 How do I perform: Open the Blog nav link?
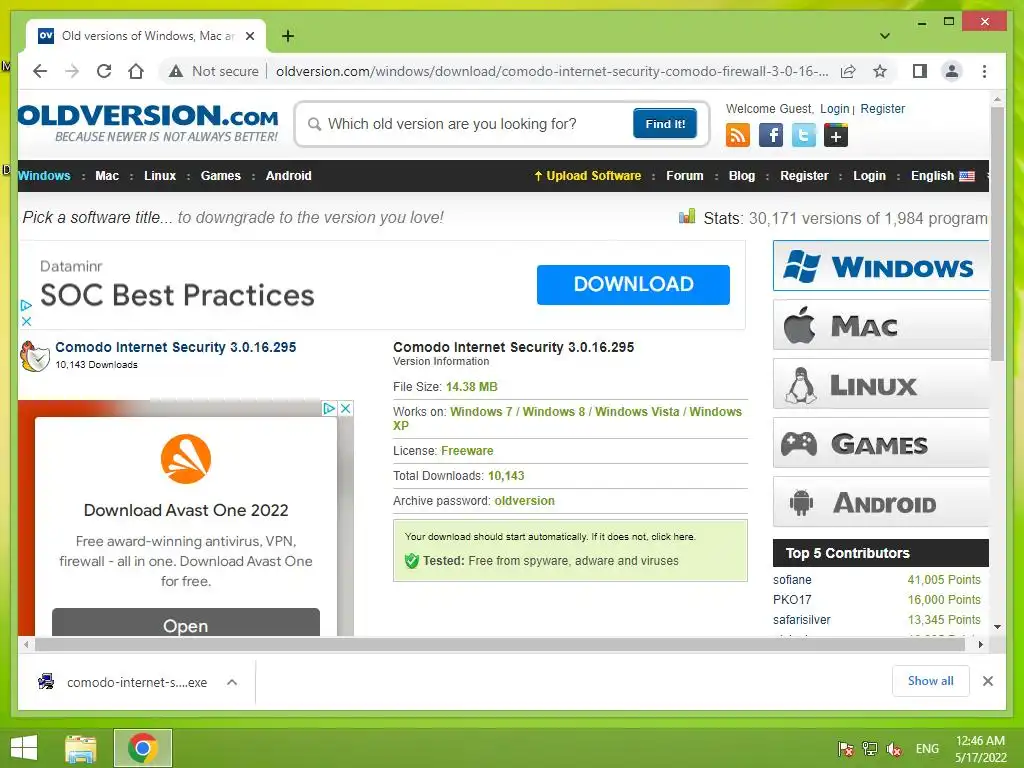pyautogui.click(x=742, y=176)
